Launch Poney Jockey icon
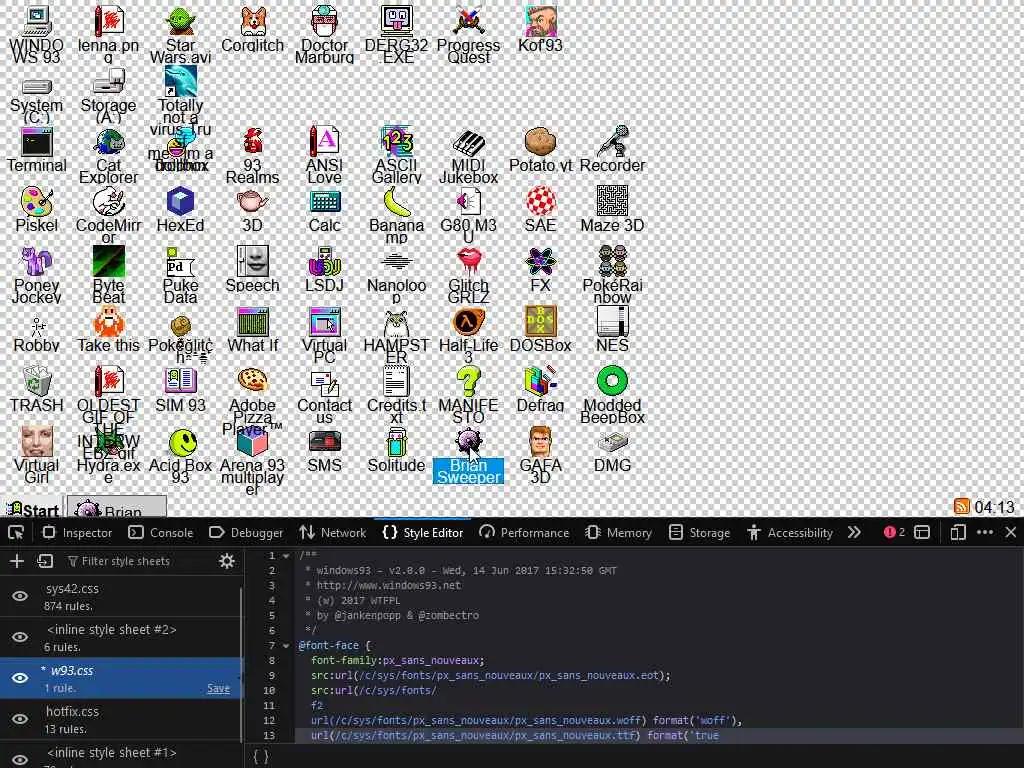The image size is (1024, 768). 37,276
